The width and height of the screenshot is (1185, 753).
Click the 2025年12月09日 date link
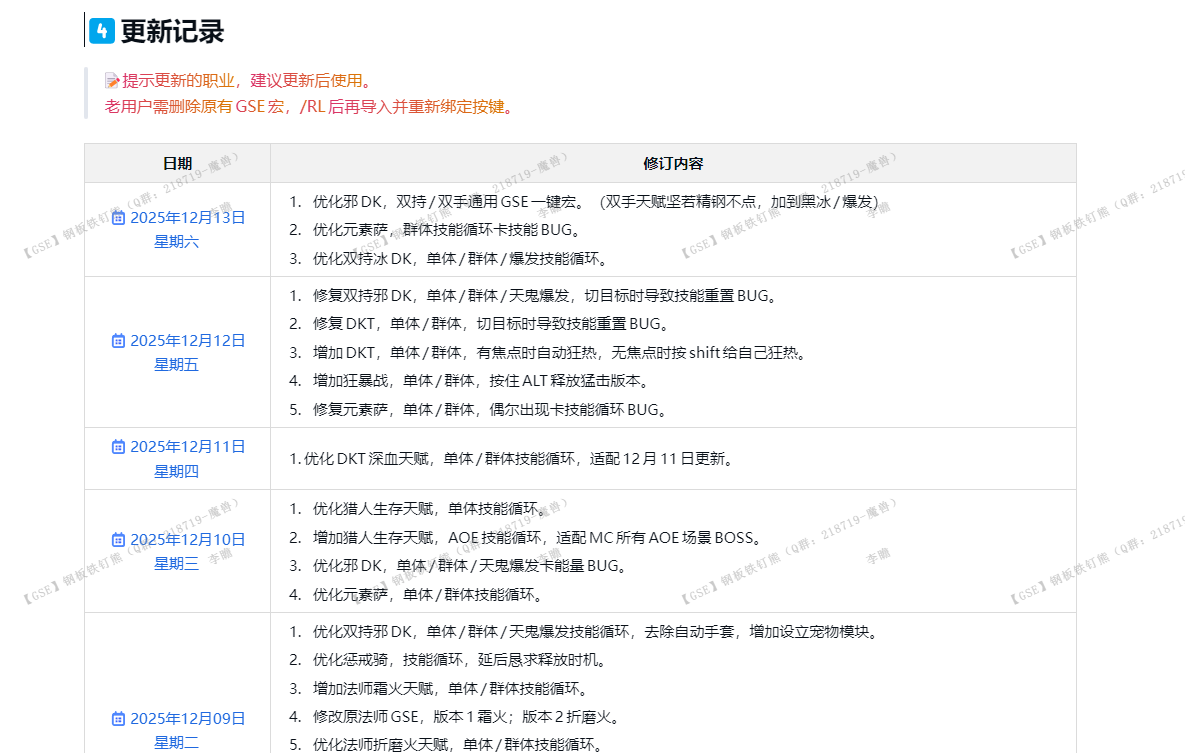click(188, 718)
